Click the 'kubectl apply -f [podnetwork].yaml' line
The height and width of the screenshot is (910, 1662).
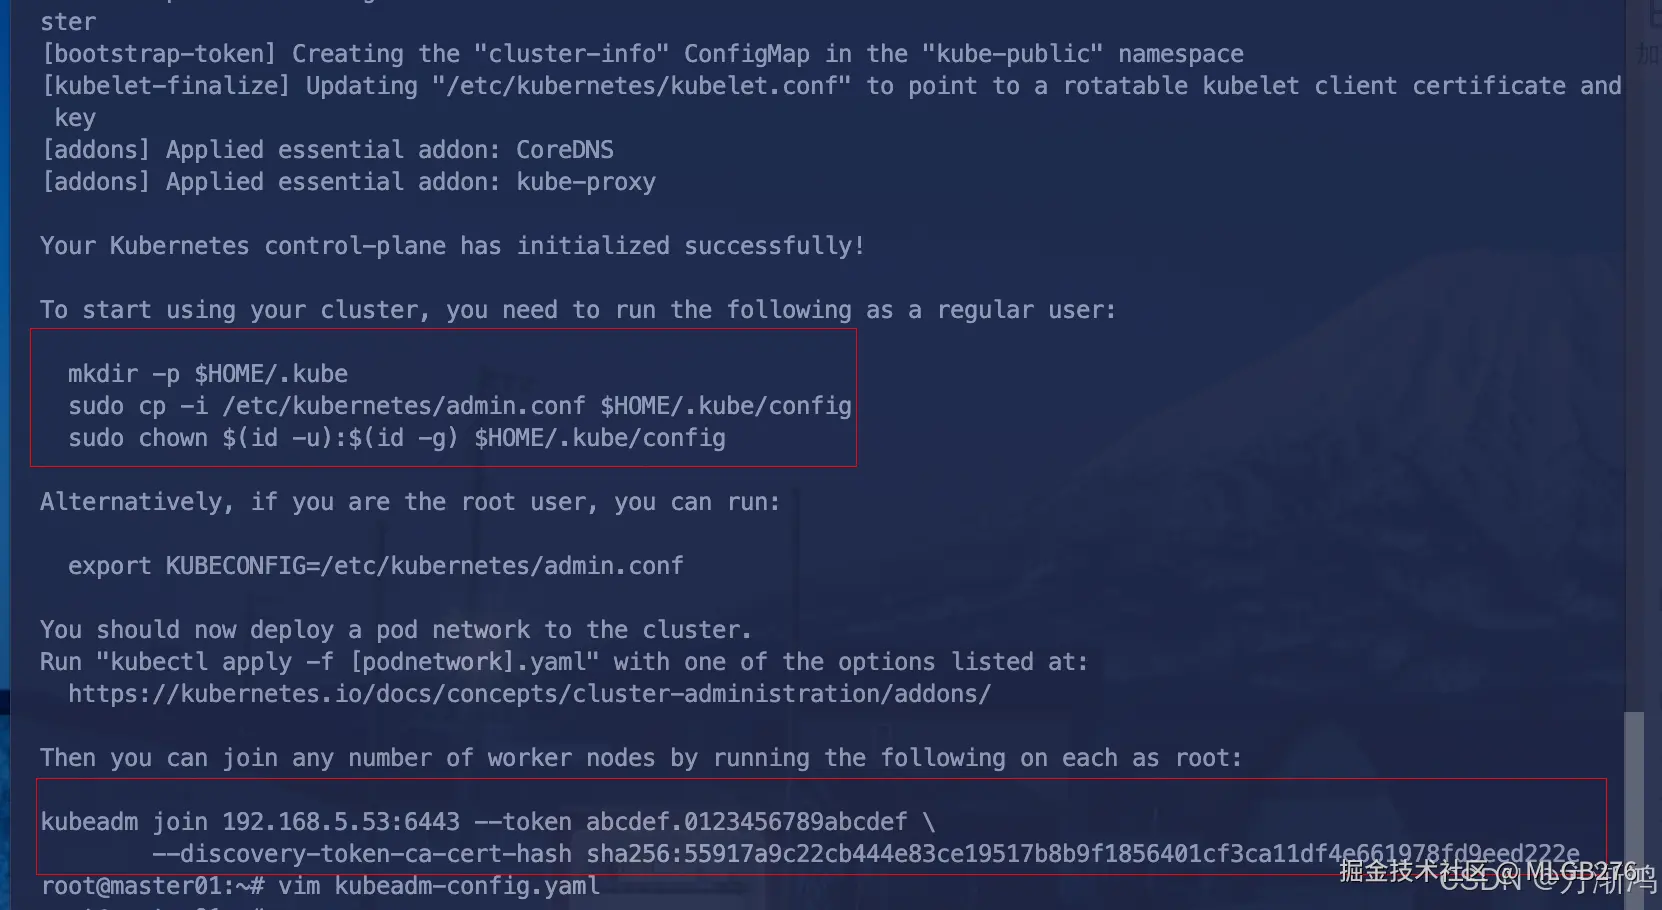click(x=564, y=662)
